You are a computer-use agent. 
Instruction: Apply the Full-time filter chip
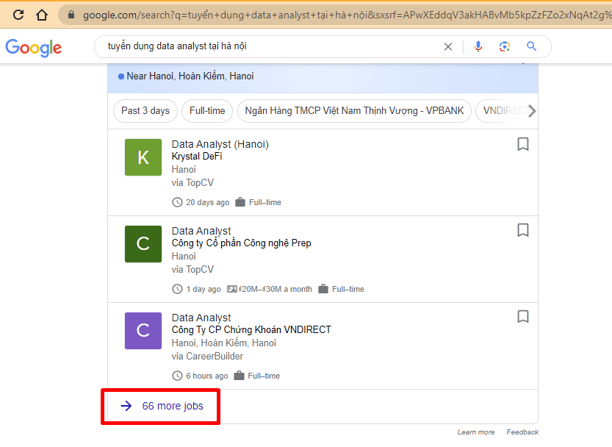point(207,111)
